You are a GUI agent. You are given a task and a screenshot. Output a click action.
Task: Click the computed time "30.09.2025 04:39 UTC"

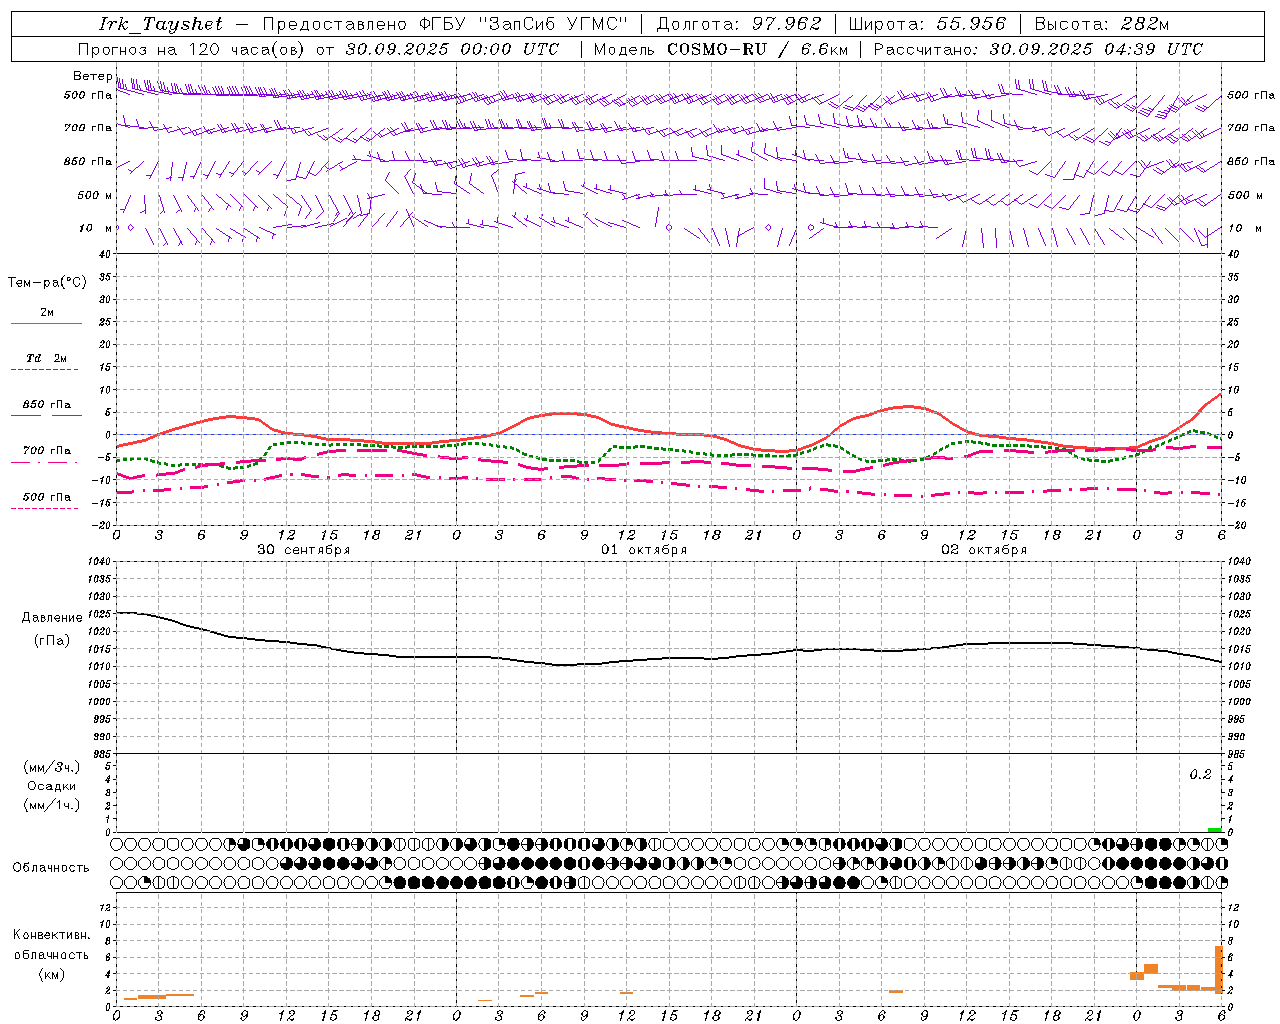click(x=1096, y=49)
